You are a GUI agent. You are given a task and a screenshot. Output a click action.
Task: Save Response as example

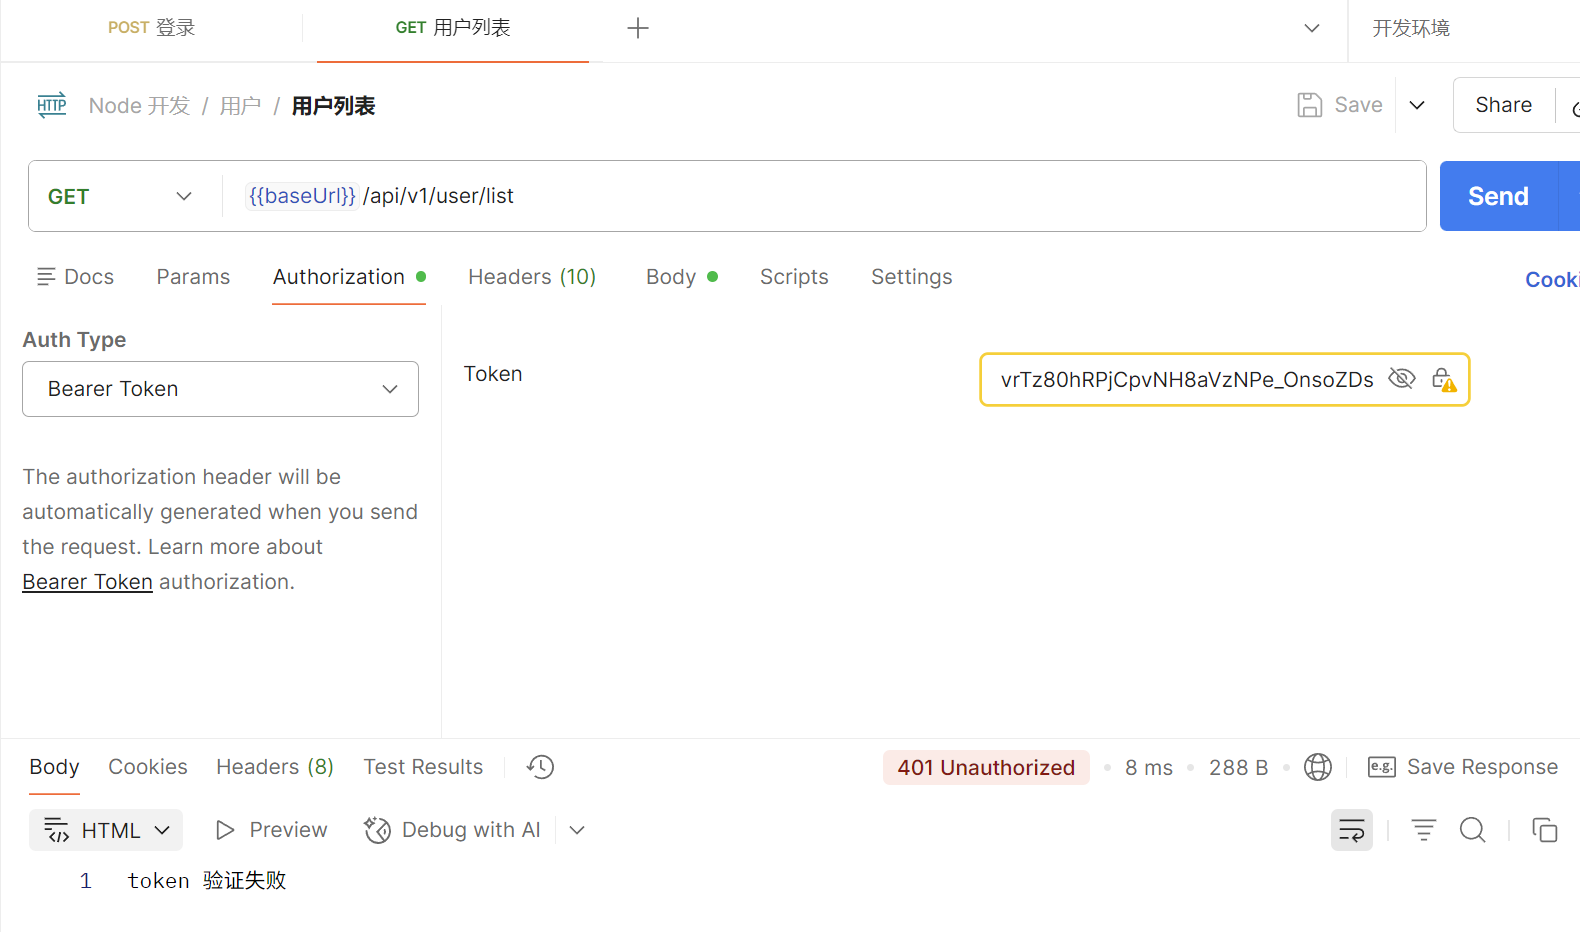pos(1463,767)
